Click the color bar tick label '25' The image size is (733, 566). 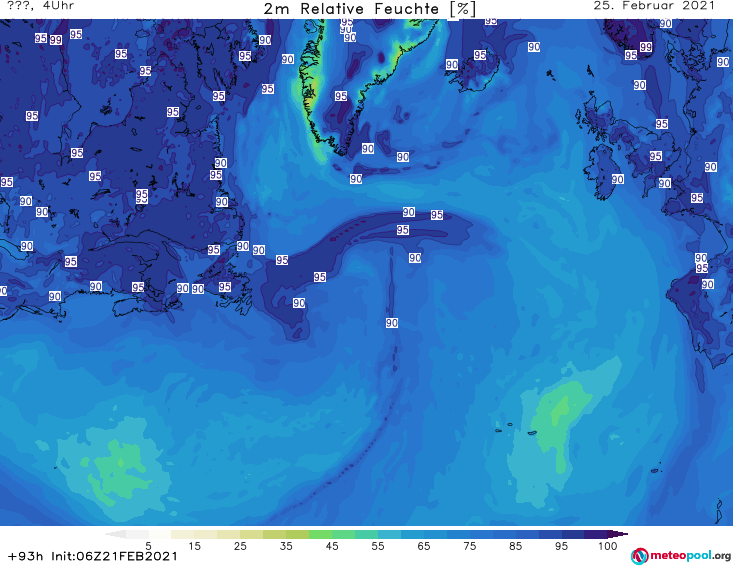tap(240, 546)
